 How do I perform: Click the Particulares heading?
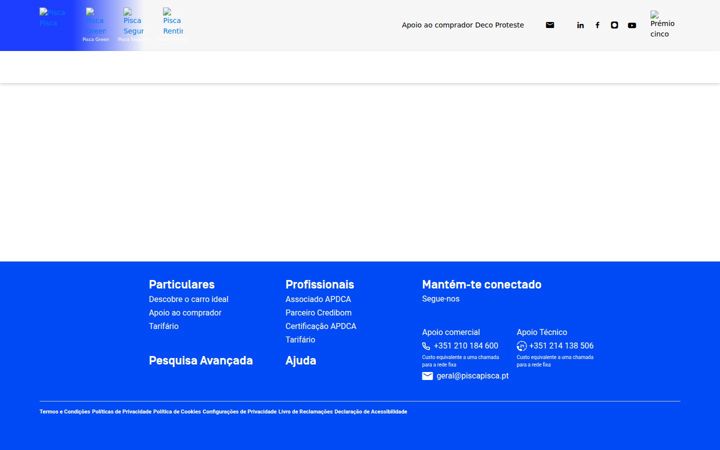pyautogui.click(x=181, y=285)
